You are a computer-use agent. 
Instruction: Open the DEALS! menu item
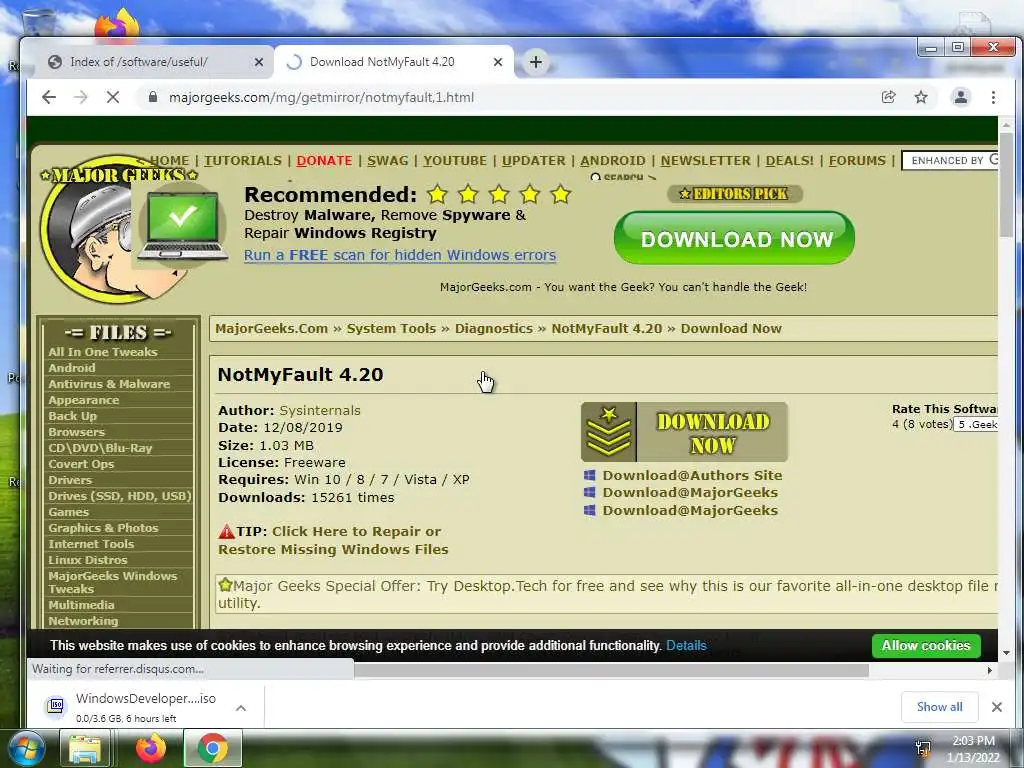[x=790, y=161]
